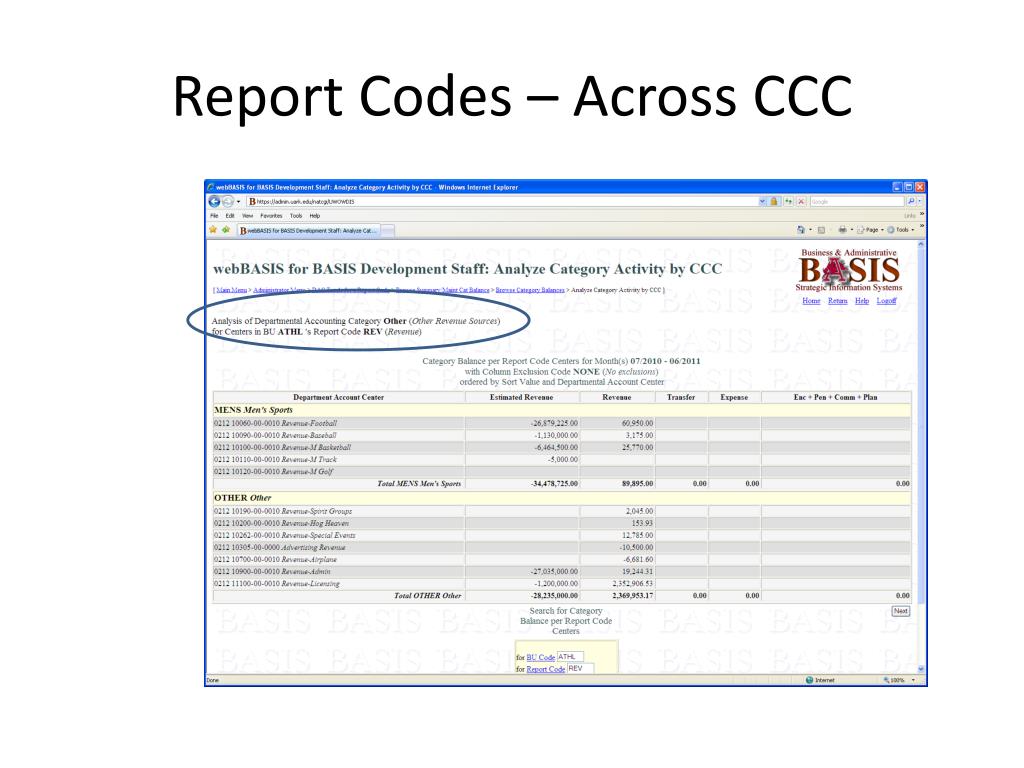The height and width of the screenshot is (768, 1024).
Task: Click the Refresh page icon
Action: tap(788, 202)
